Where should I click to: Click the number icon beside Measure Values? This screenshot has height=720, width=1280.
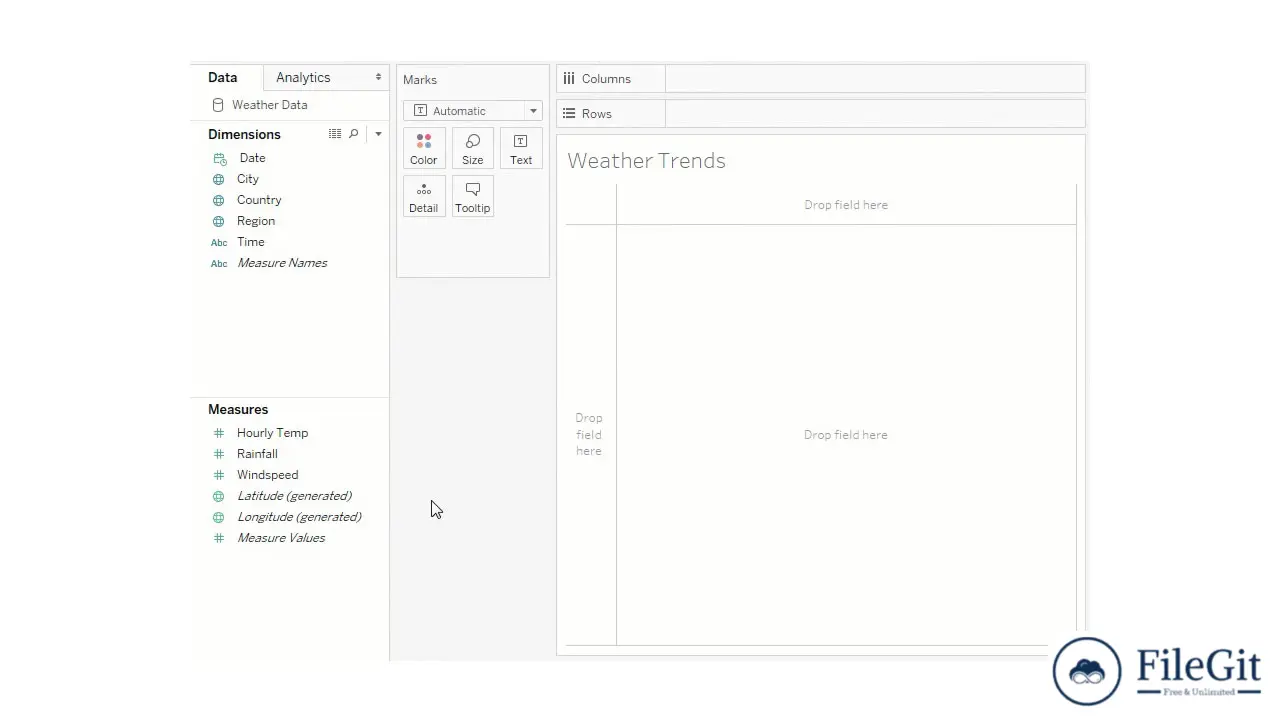click(218, 538)
